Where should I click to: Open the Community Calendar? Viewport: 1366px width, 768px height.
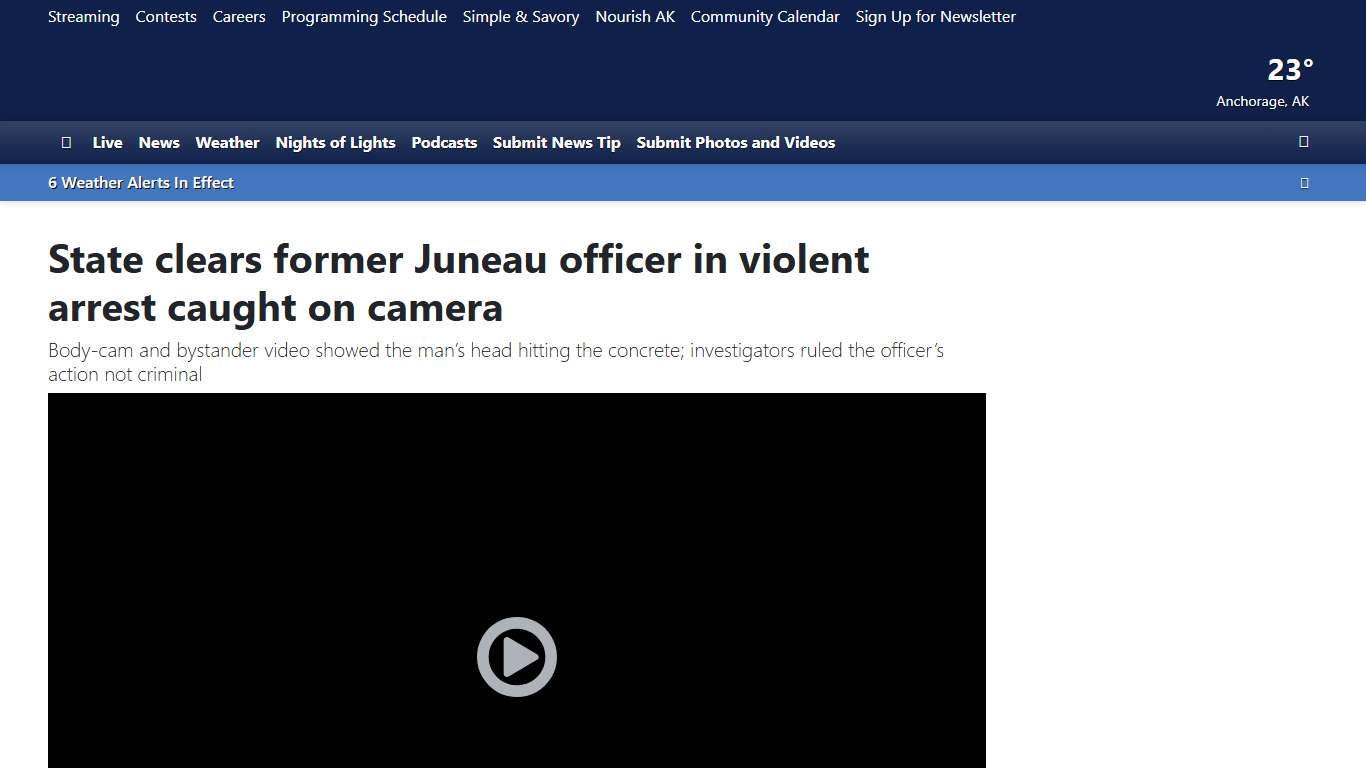pos(765,16)
